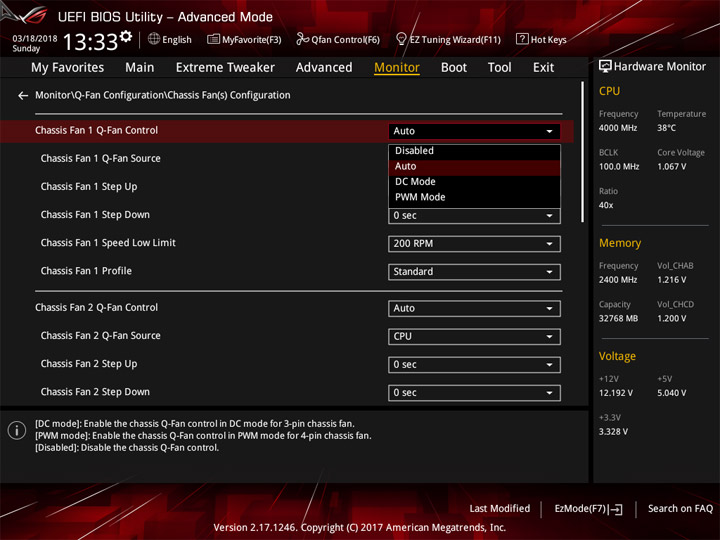Select Chassis Fan 2 Step Down label
The height and width of the screenshot is (540, 720).
pos(95,392)
